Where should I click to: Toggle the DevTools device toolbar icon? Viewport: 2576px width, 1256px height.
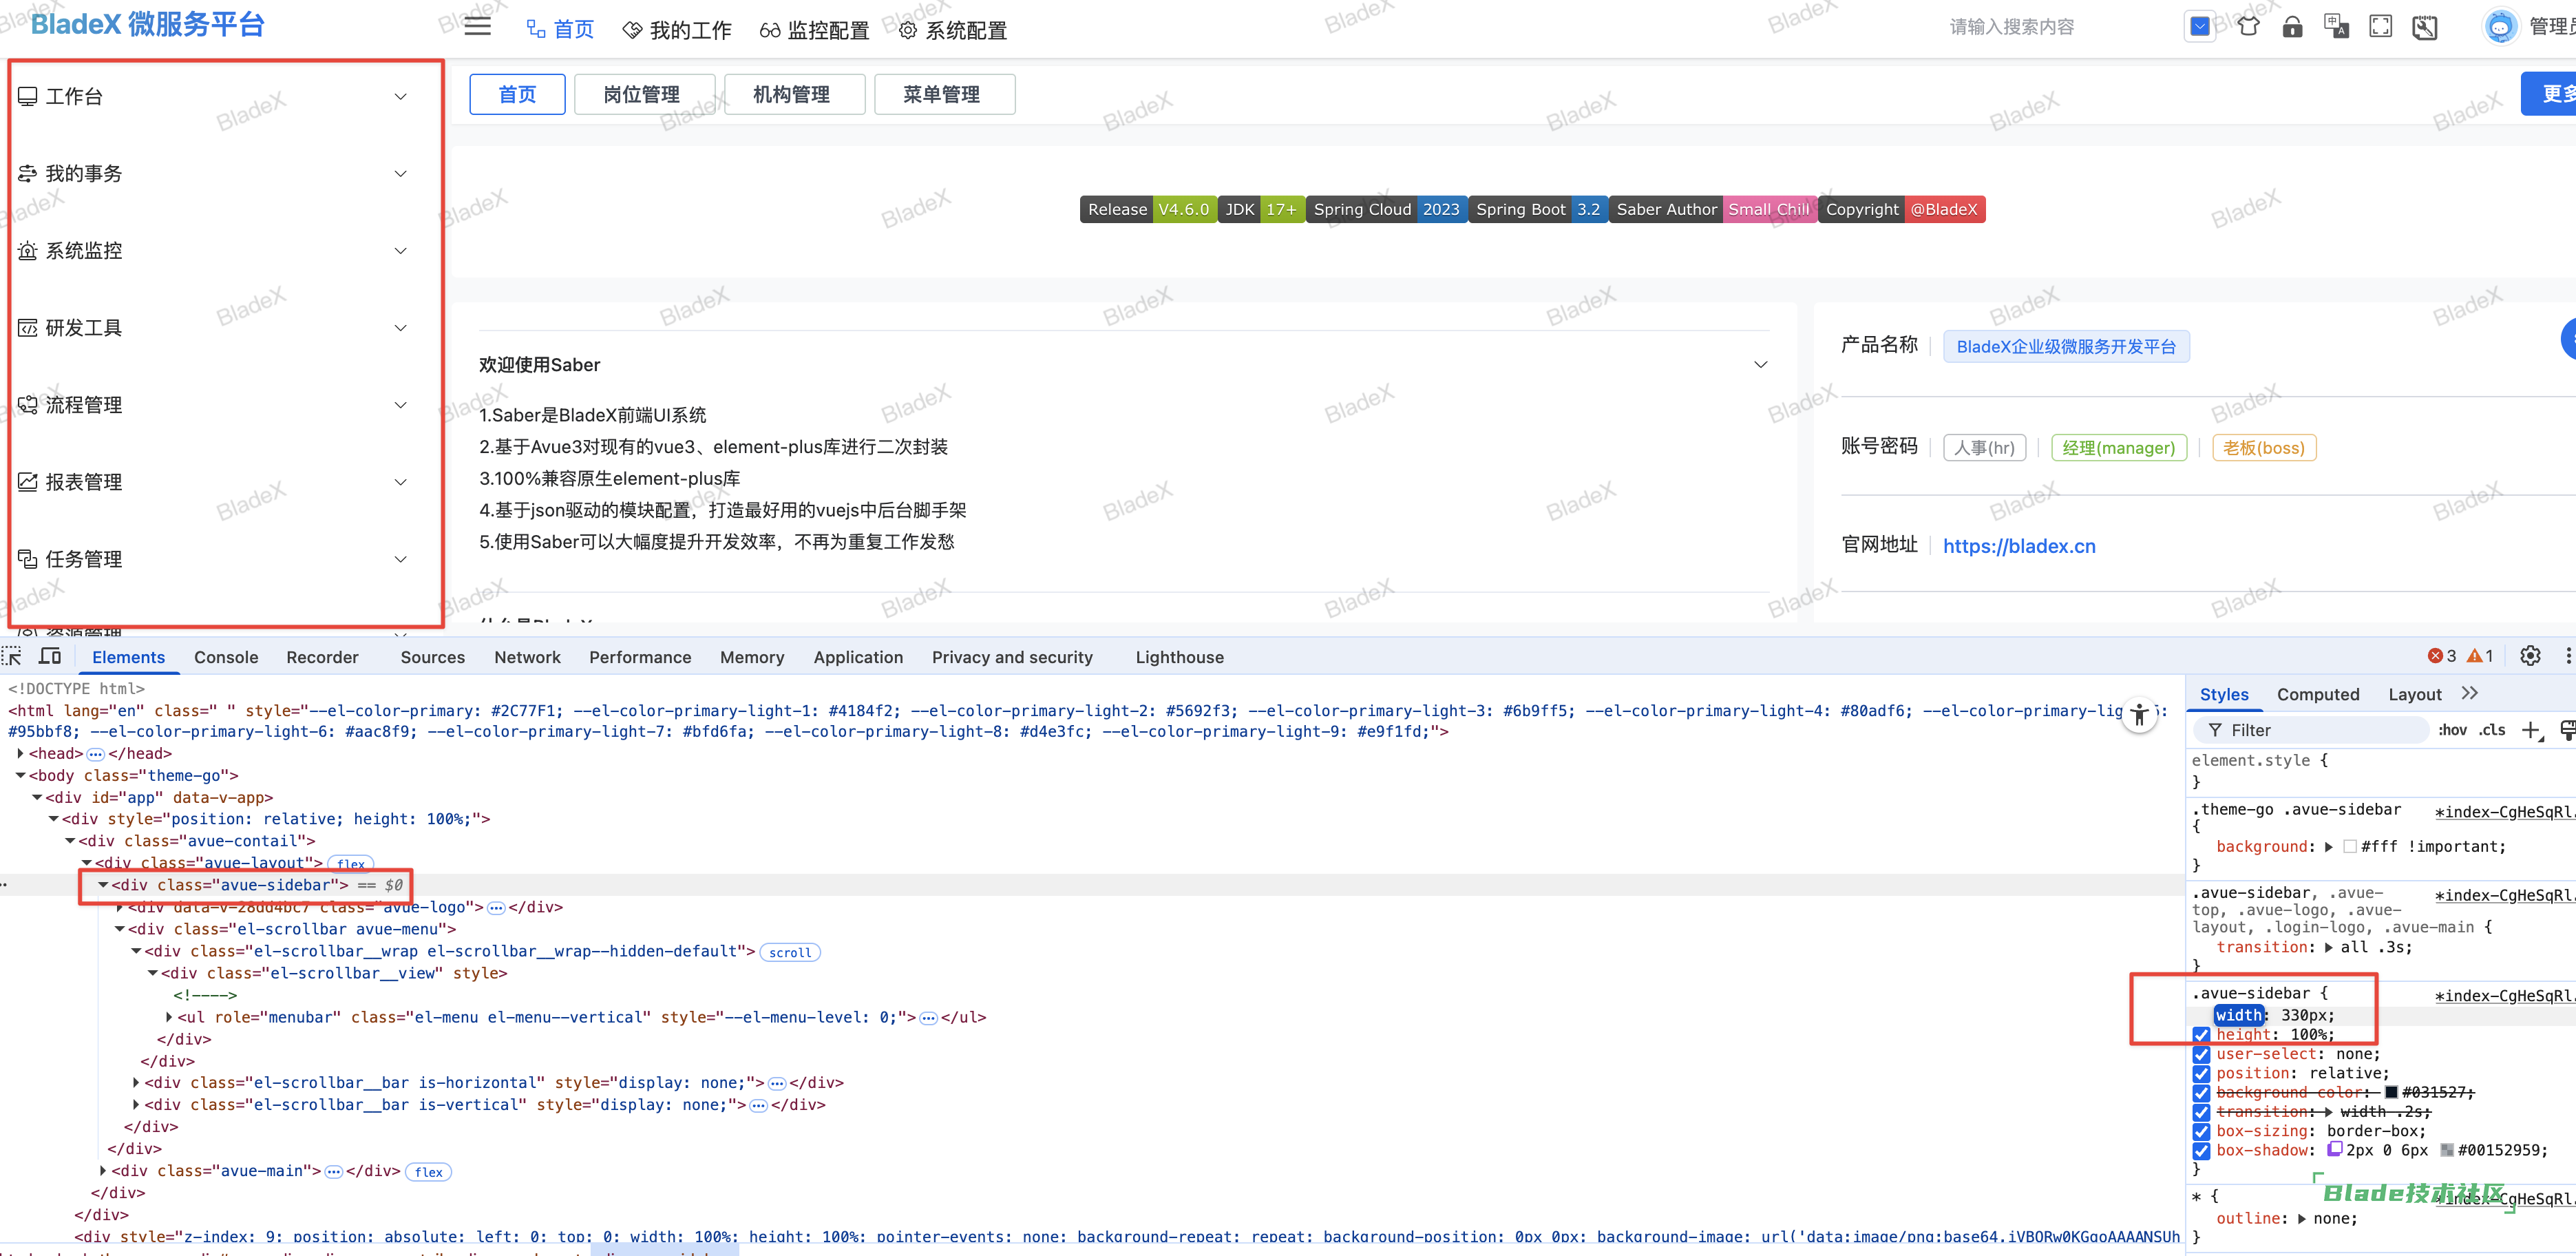coord(50,657)
